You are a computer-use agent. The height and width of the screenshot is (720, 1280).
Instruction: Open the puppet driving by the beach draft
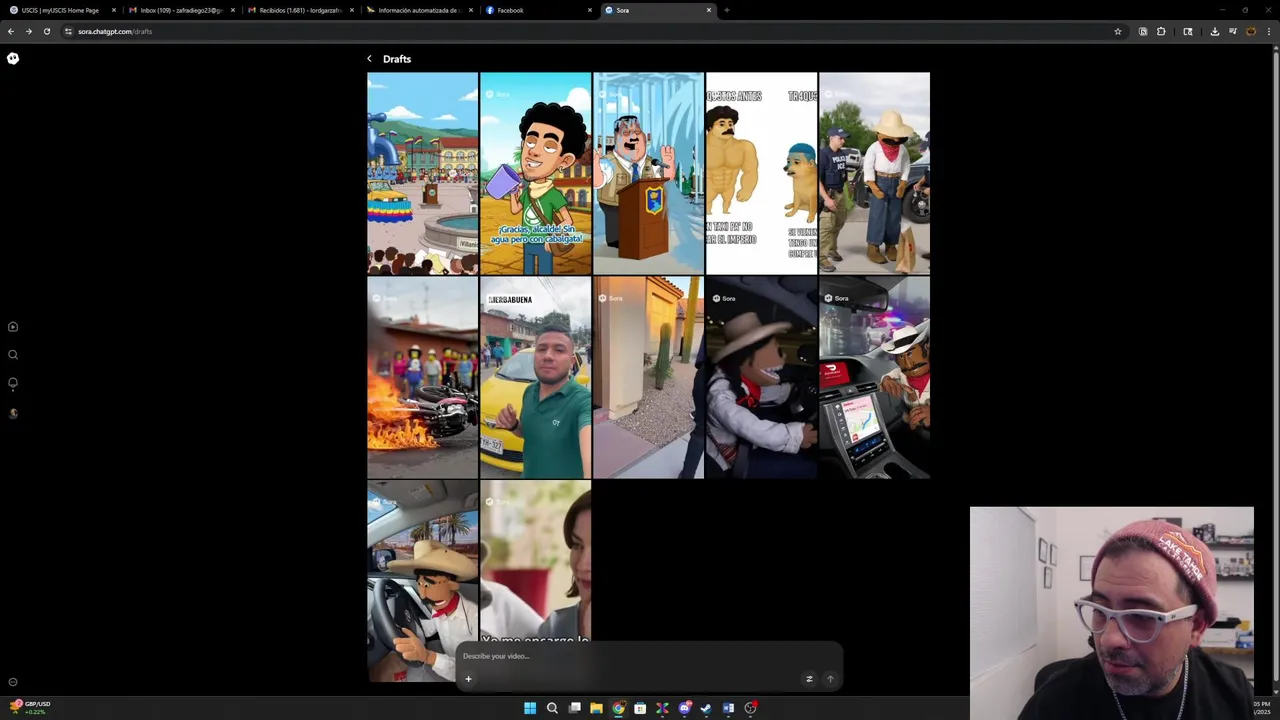click(x=422, y=581)
